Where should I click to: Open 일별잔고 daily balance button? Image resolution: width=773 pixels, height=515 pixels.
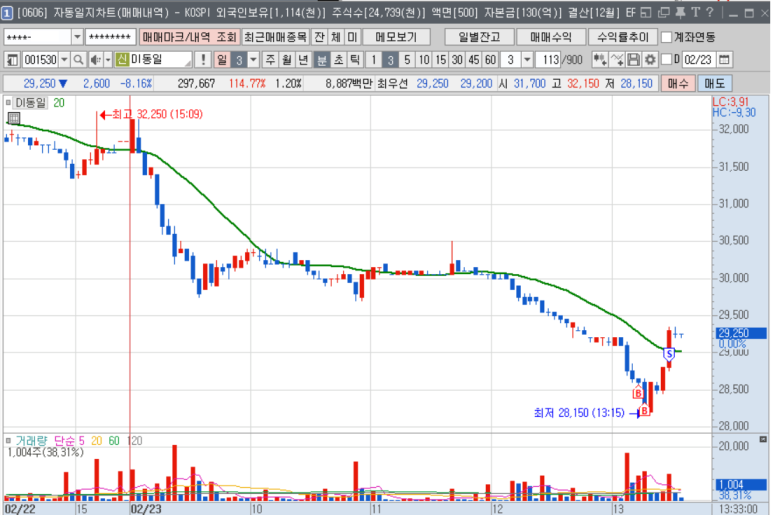(479, 37)
